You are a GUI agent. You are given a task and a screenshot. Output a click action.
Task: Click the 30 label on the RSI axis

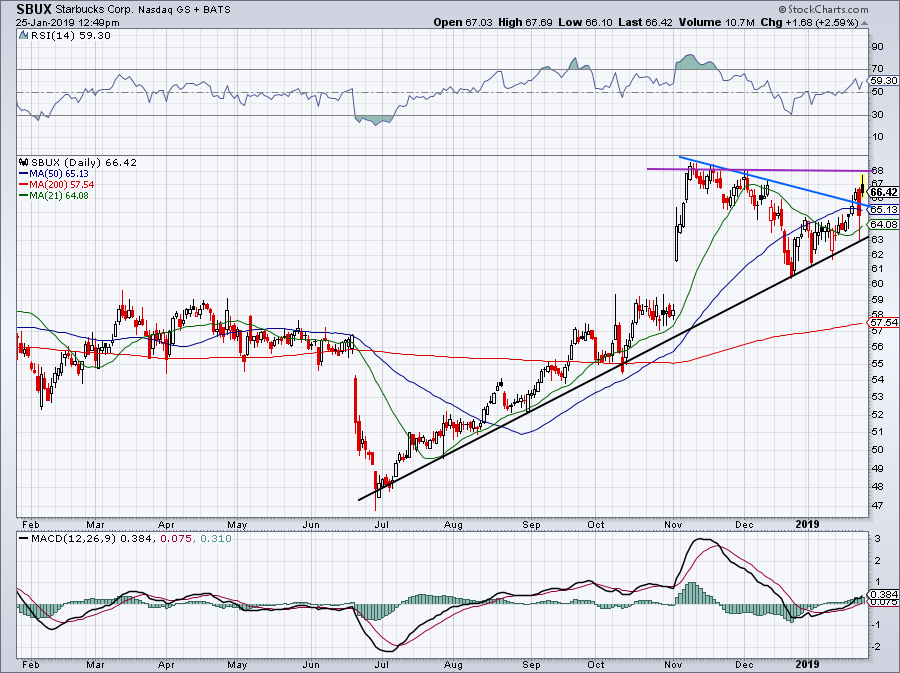click(877, 115)
